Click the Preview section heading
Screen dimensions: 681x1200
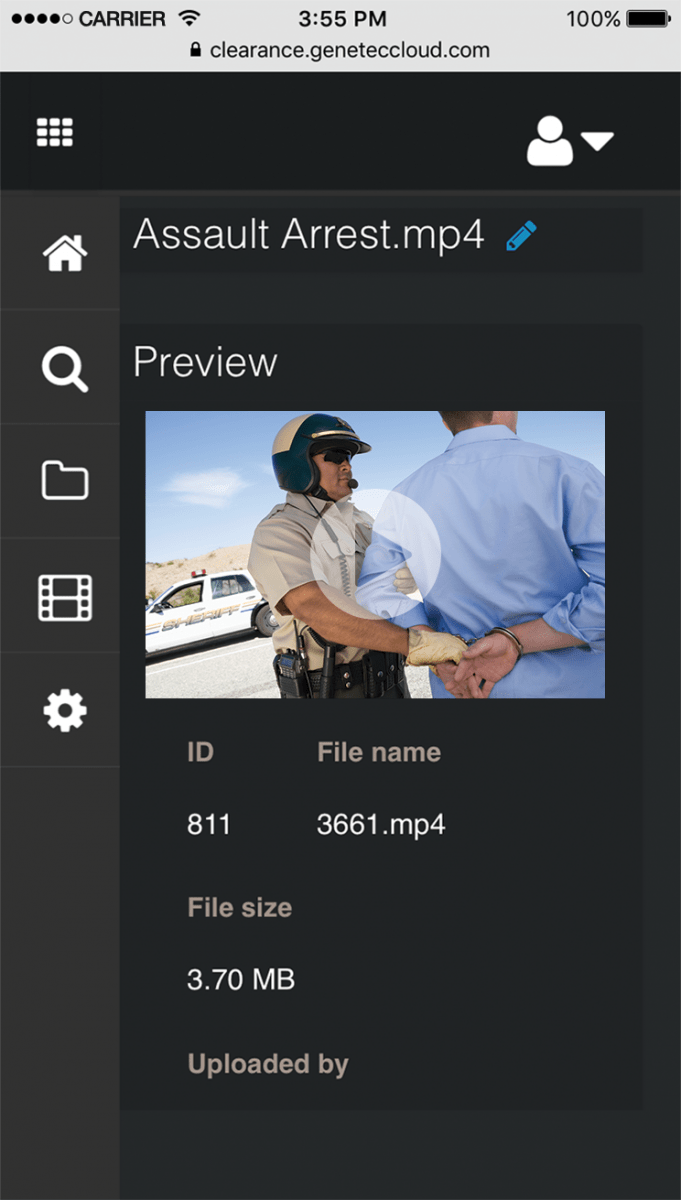click(205, 362)
